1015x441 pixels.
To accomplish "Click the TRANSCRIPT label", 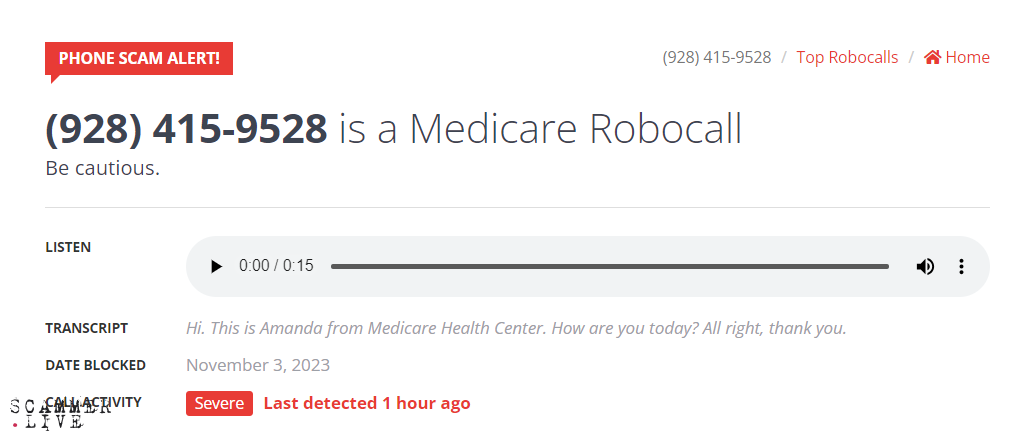I will (x=86, y=328).
